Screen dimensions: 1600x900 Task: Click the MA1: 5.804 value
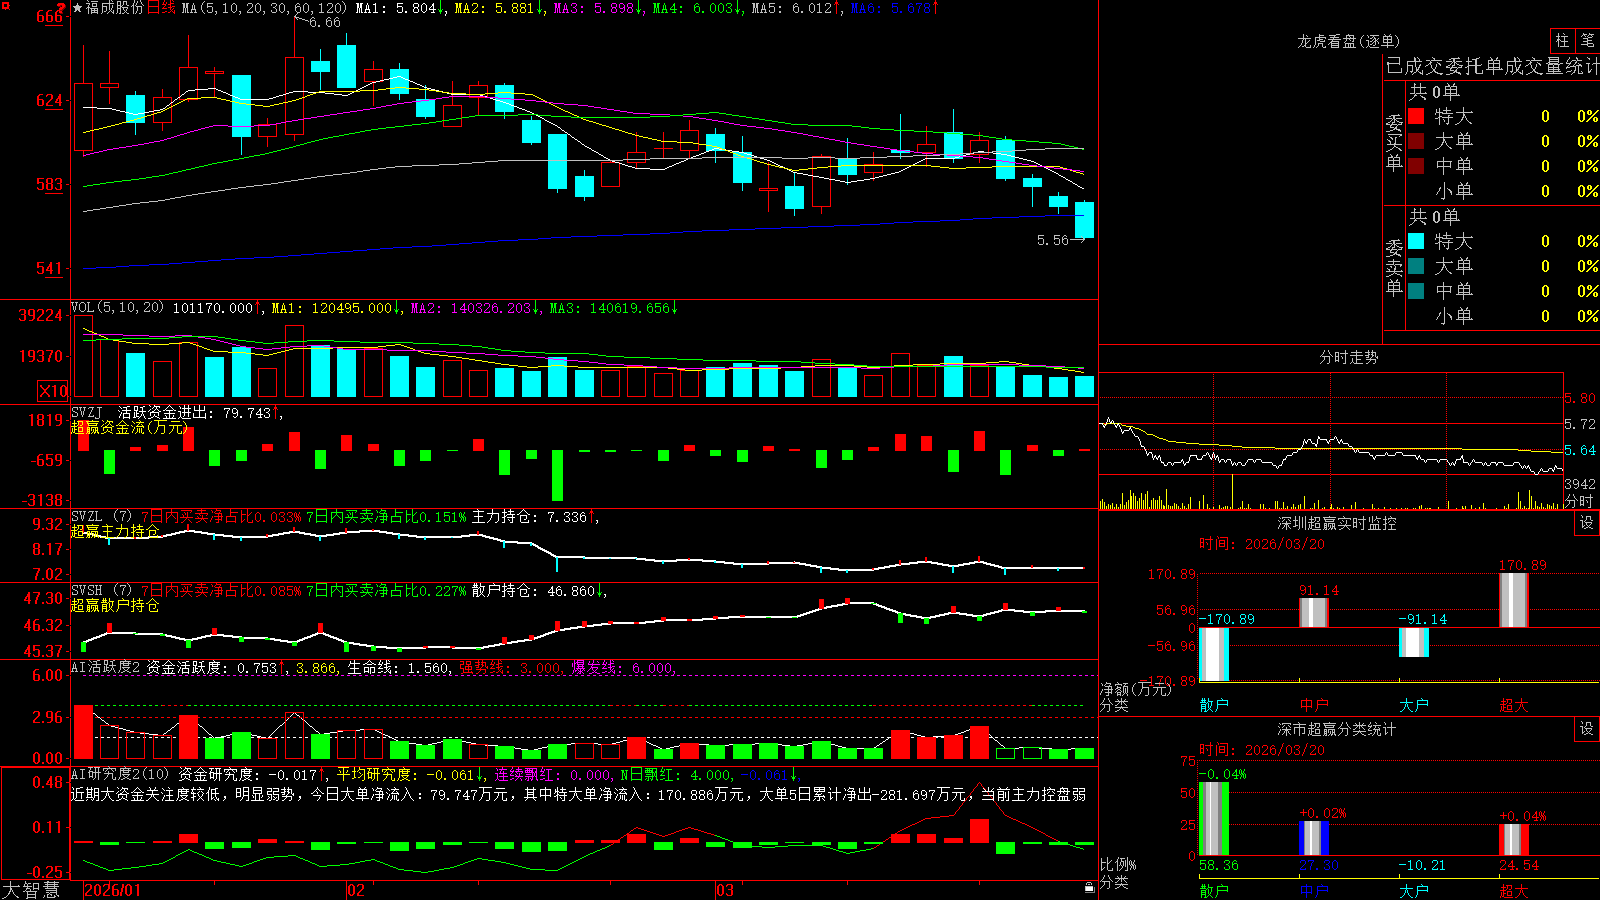(x=400, y=8)
